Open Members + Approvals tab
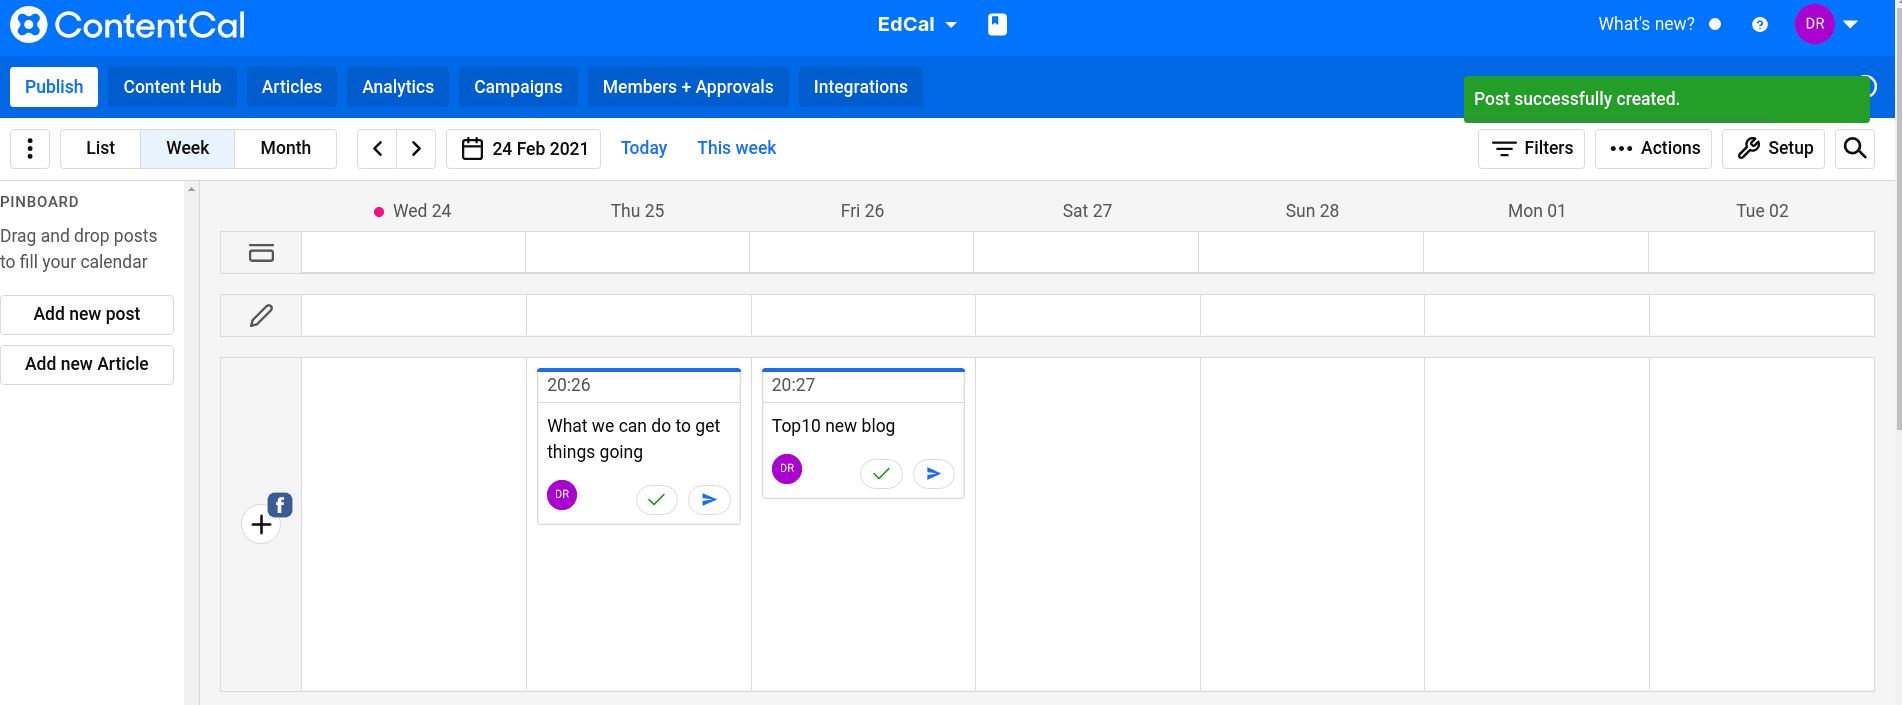This screenshot has width=1902, height=705. (688, 87)
